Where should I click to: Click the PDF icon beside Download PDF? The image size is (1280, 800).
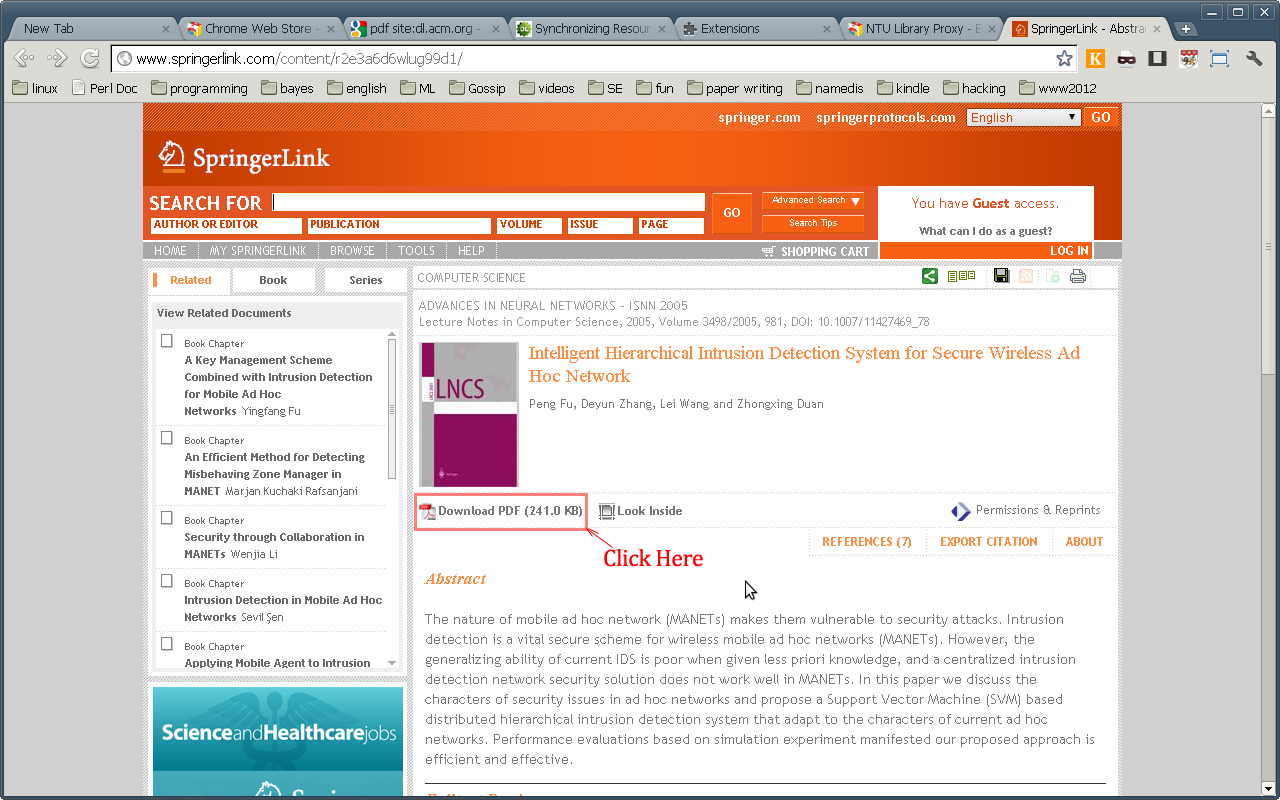coord(427,511)
